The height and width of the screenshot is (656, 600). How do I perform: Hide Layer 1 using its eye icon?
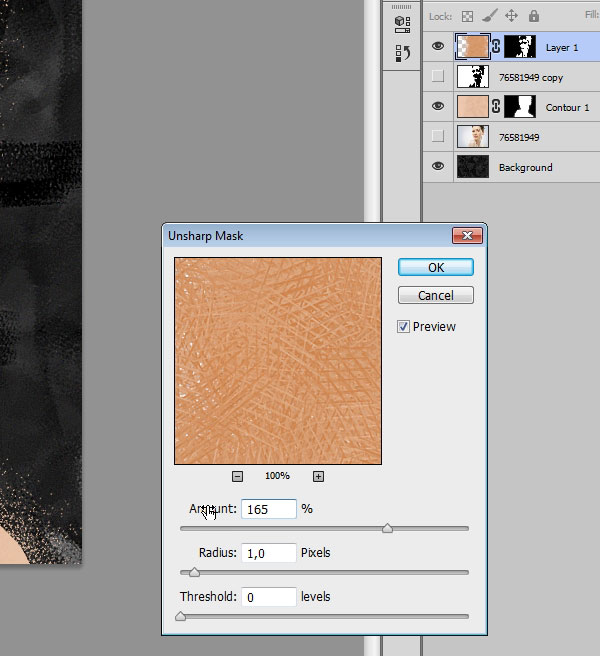click(x=438, y=47)
